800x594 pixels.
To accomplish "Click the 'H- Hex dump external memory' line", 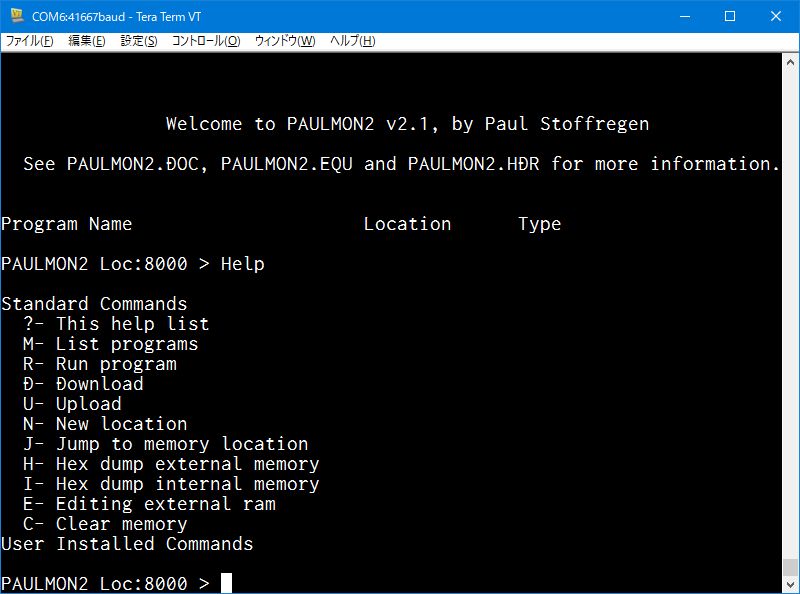I will 171,464.
